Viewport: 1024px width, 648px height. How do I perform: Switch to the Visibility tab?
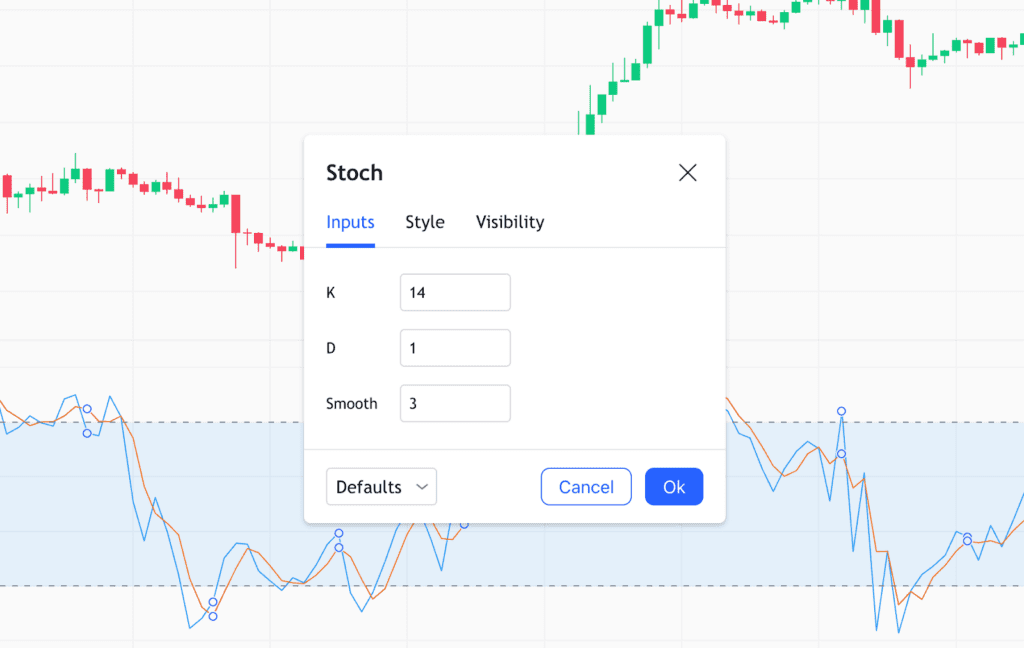(510, 222)
